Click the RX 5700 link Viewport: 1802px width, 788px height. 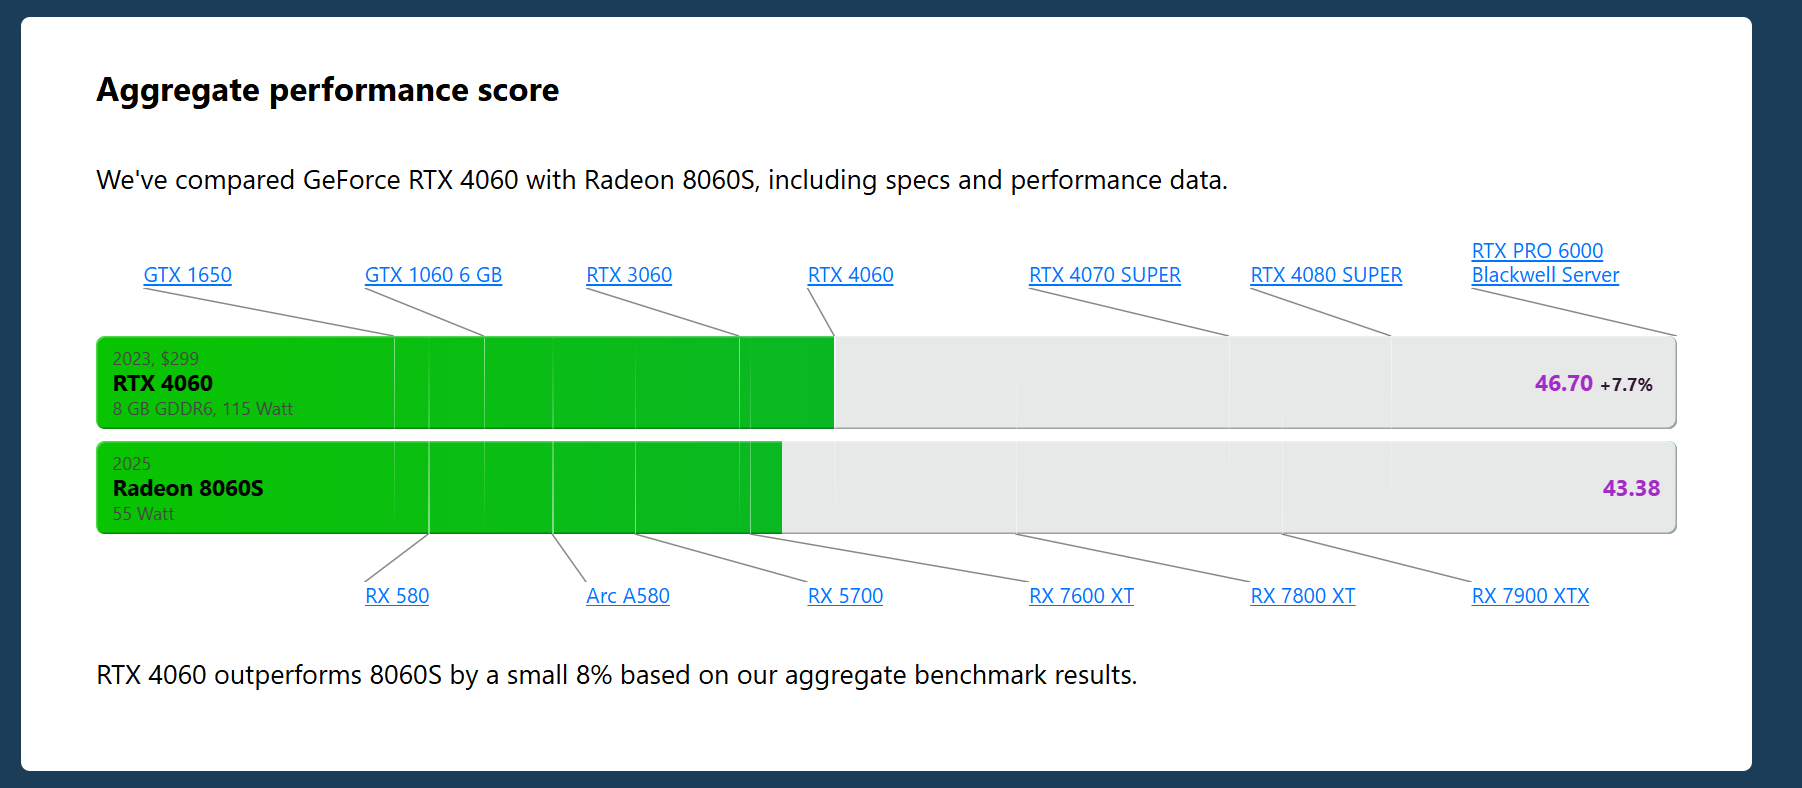point(845,596)
